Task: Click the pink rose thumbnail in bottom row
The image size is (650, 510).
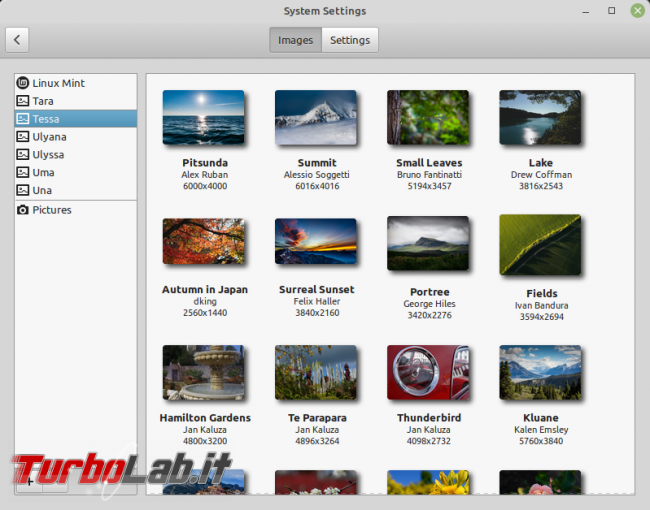Action: click(x=541, y=482)
